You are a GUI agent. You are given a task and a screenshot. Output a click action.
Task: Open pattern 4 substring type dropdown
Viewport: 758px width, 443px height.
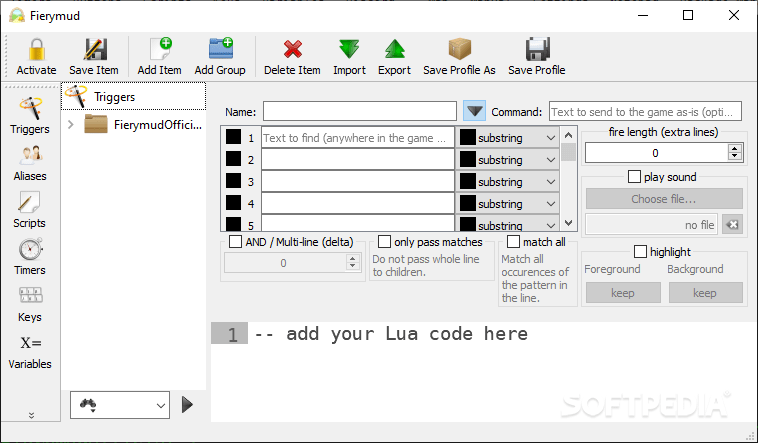[507, 204]
